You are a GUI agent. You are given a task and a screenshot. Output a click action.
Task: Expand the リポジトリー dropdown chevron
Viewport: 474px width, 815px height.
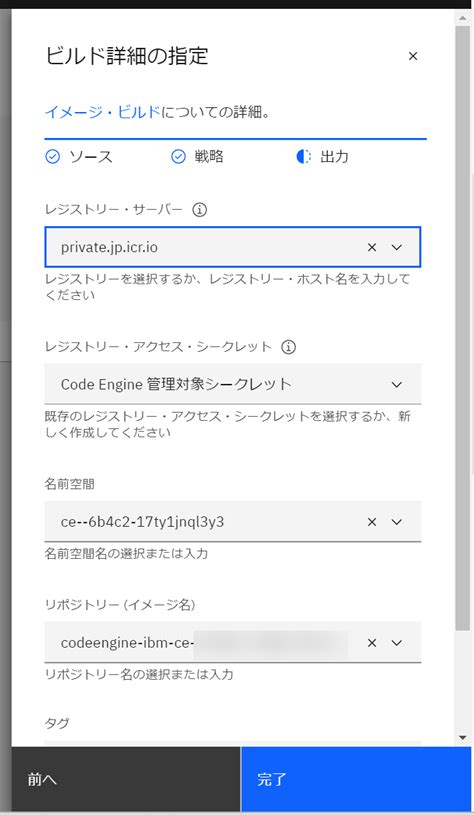coord(397,643)
